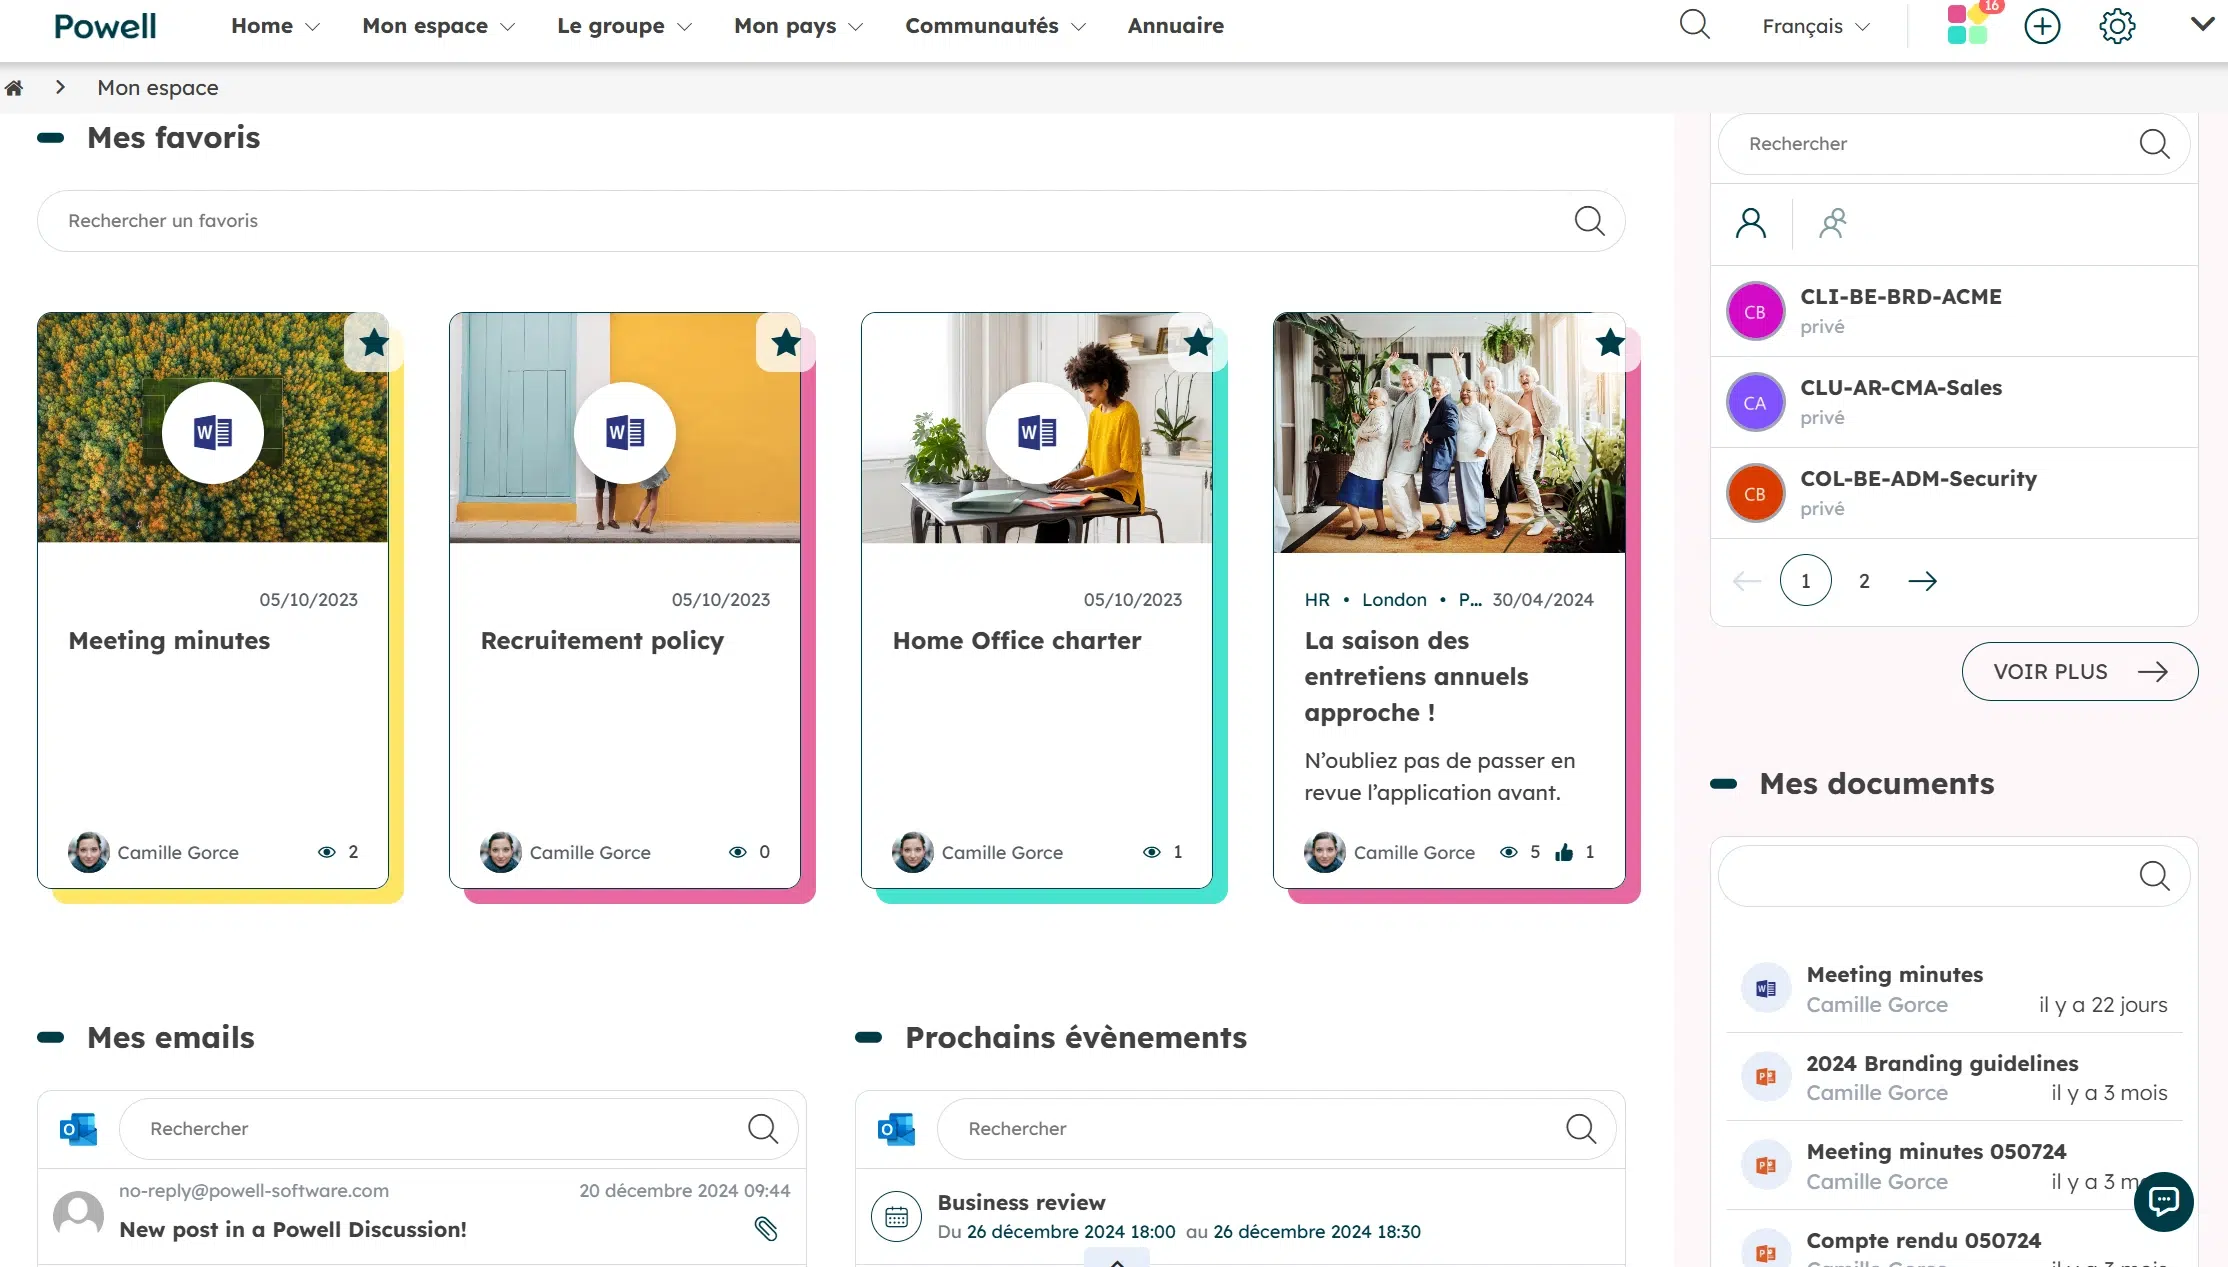2228x1267 pixels.
Task: Click the VOIR PLUS button
Action: tap(2079, 671)
